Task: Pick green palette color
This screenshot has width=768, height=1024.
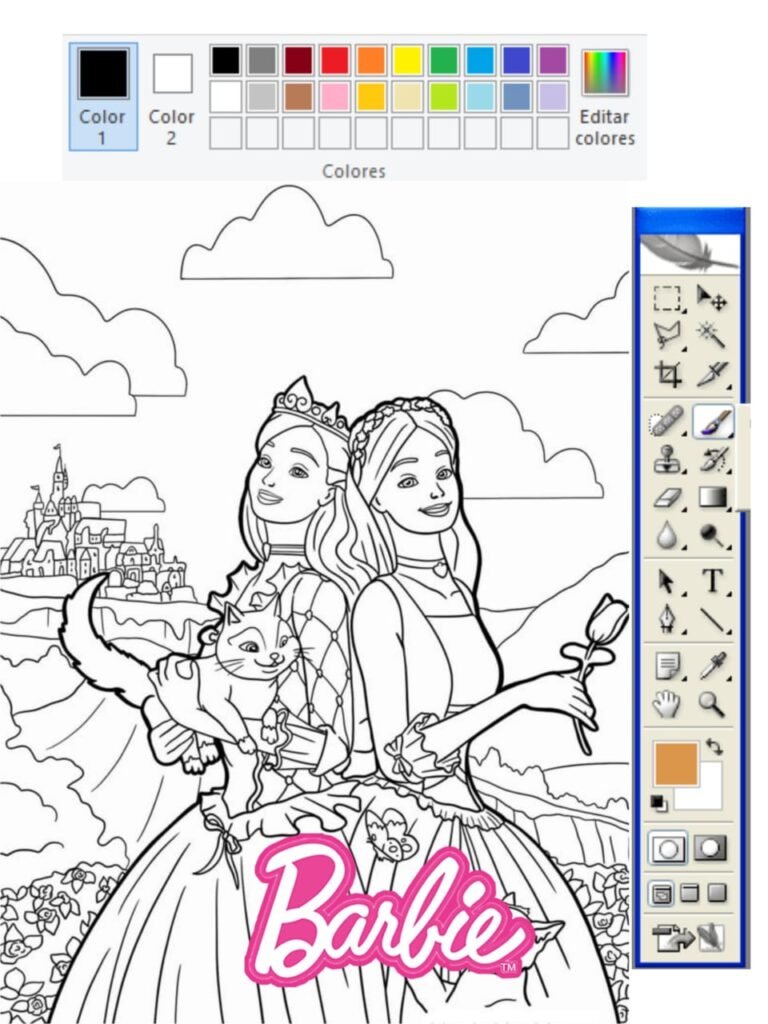Action: click(x=444, y=60)
